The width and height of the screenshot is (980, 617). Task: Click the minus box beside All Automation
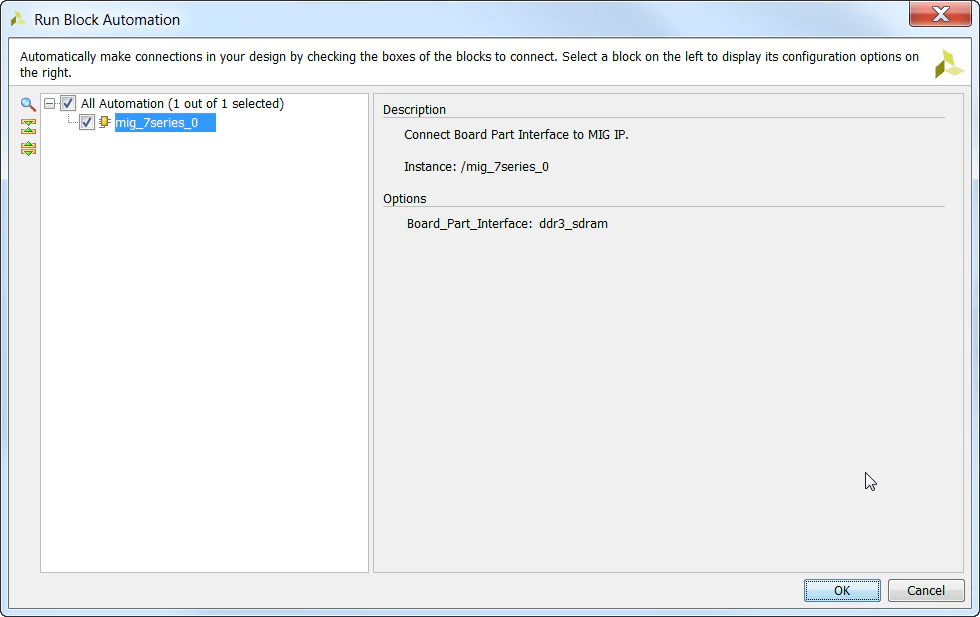50,103
